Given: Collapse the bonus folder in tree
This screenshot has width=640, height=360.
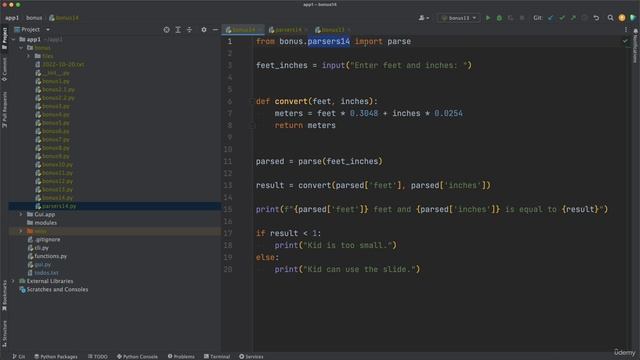Looking at the screenshot, I should (x=21, y=48).
